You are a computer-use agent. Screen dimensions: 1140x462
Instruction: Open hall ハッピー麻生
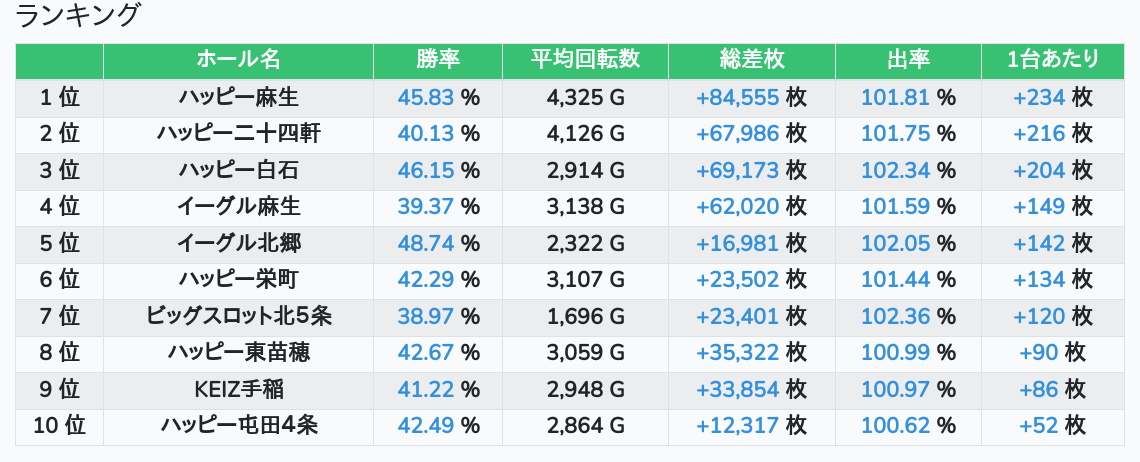click(x=238, y=98)
